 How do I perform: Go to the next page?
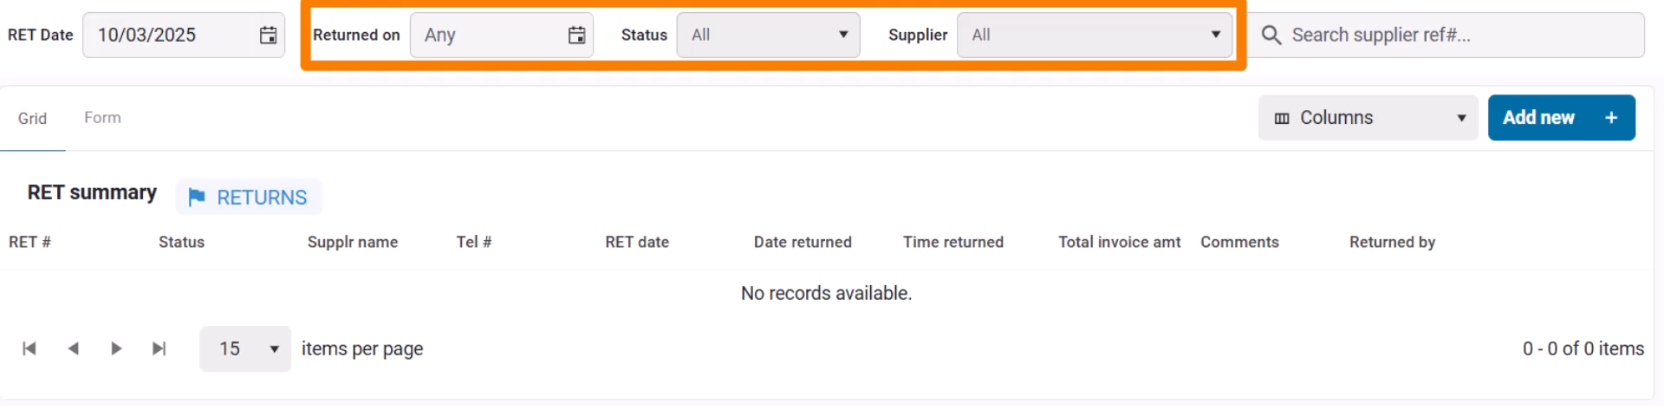pos(116,348)
